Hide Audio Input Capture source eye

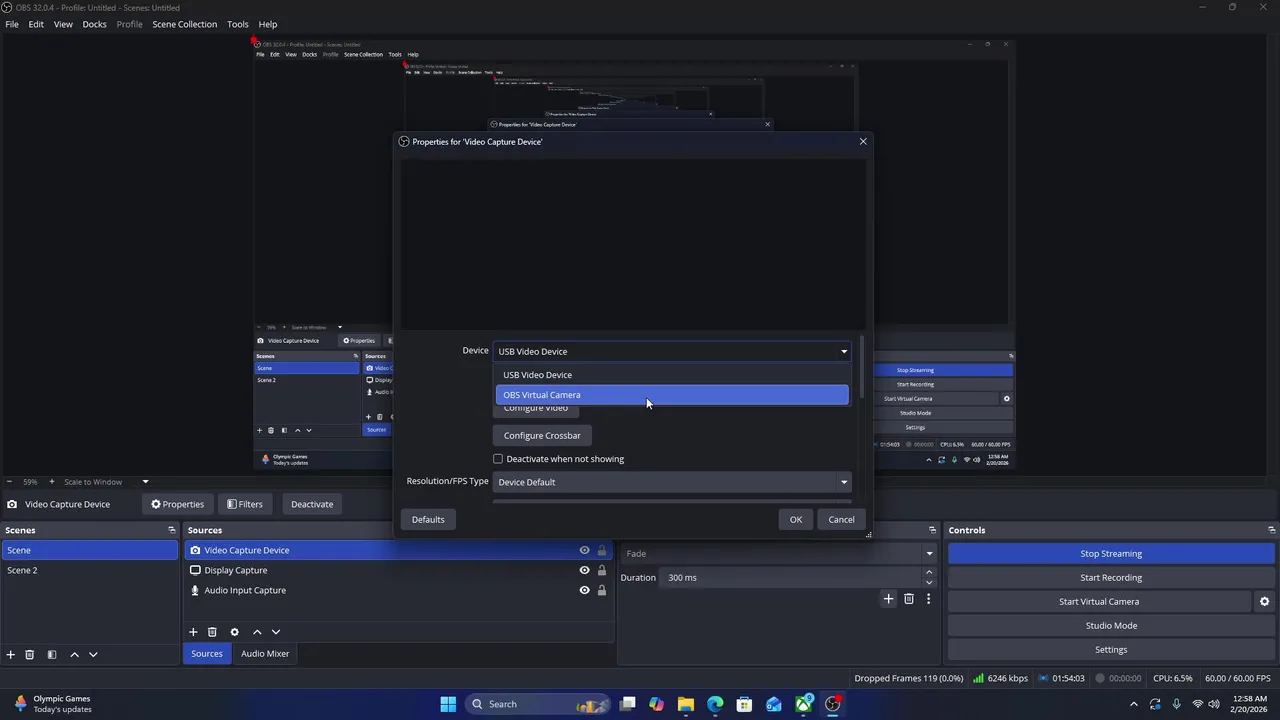coord(584,590)
